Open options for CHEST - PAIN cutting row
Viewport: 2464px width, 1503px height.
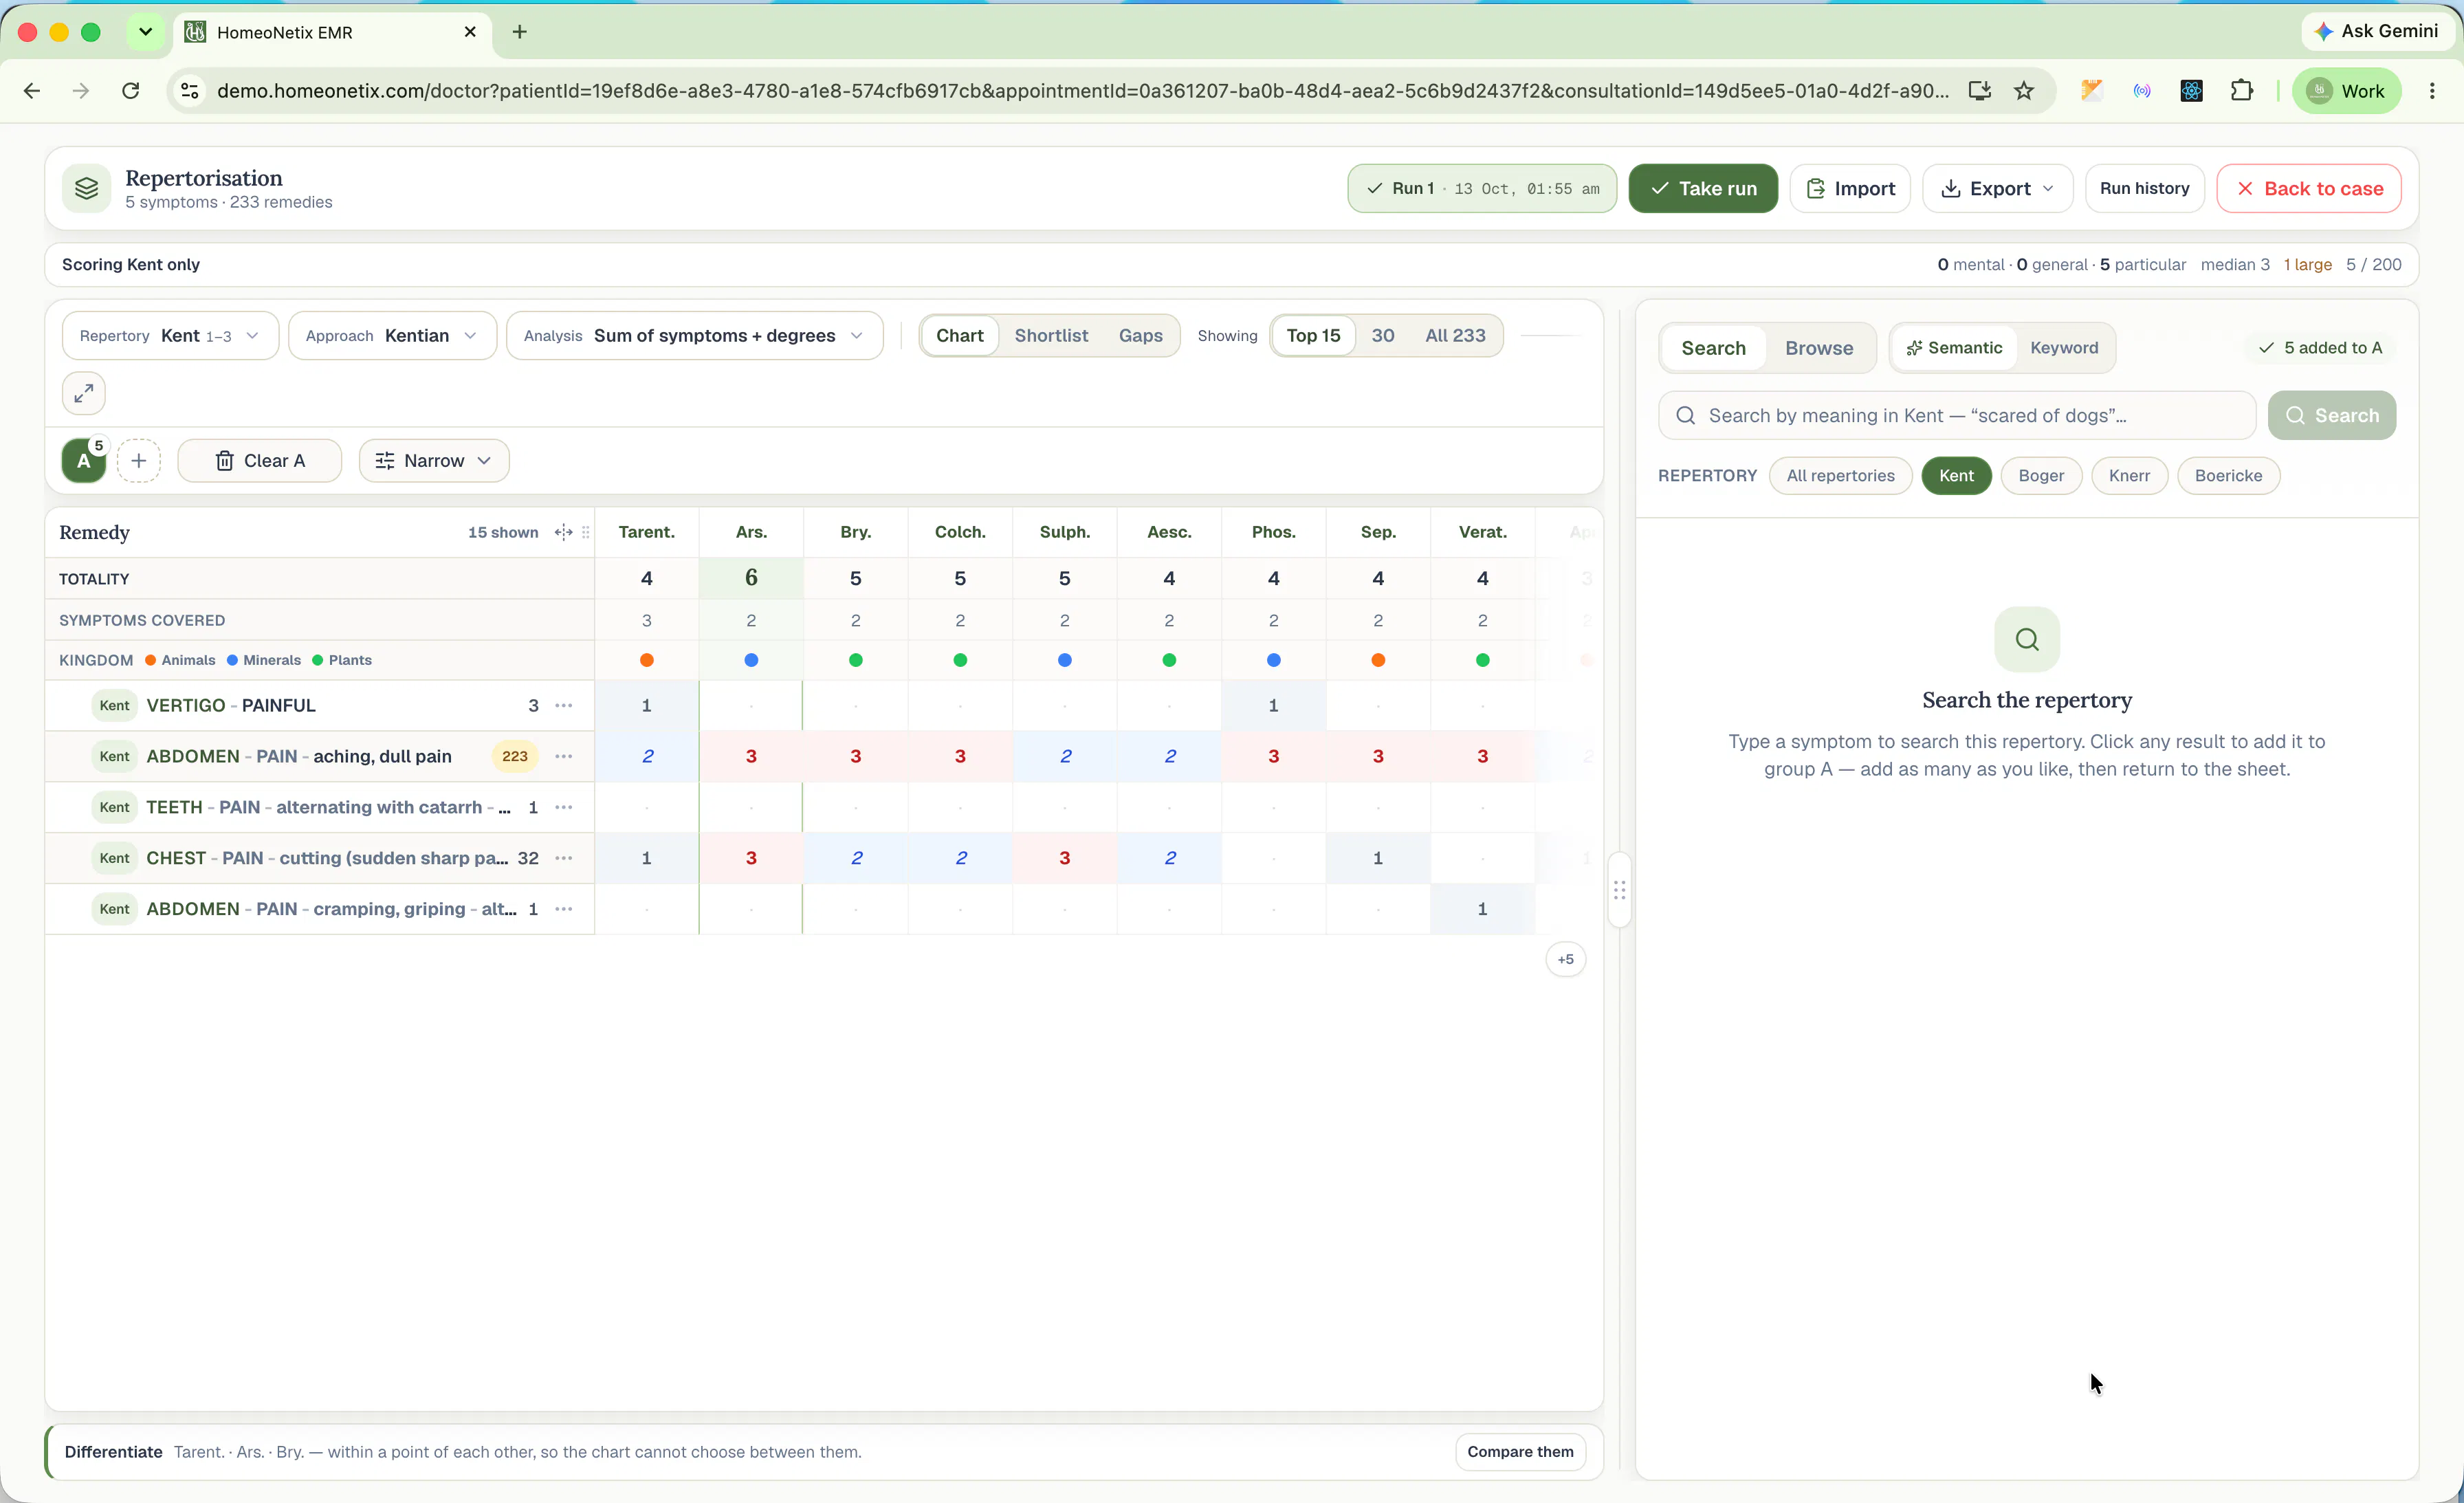tap(564, 858)
